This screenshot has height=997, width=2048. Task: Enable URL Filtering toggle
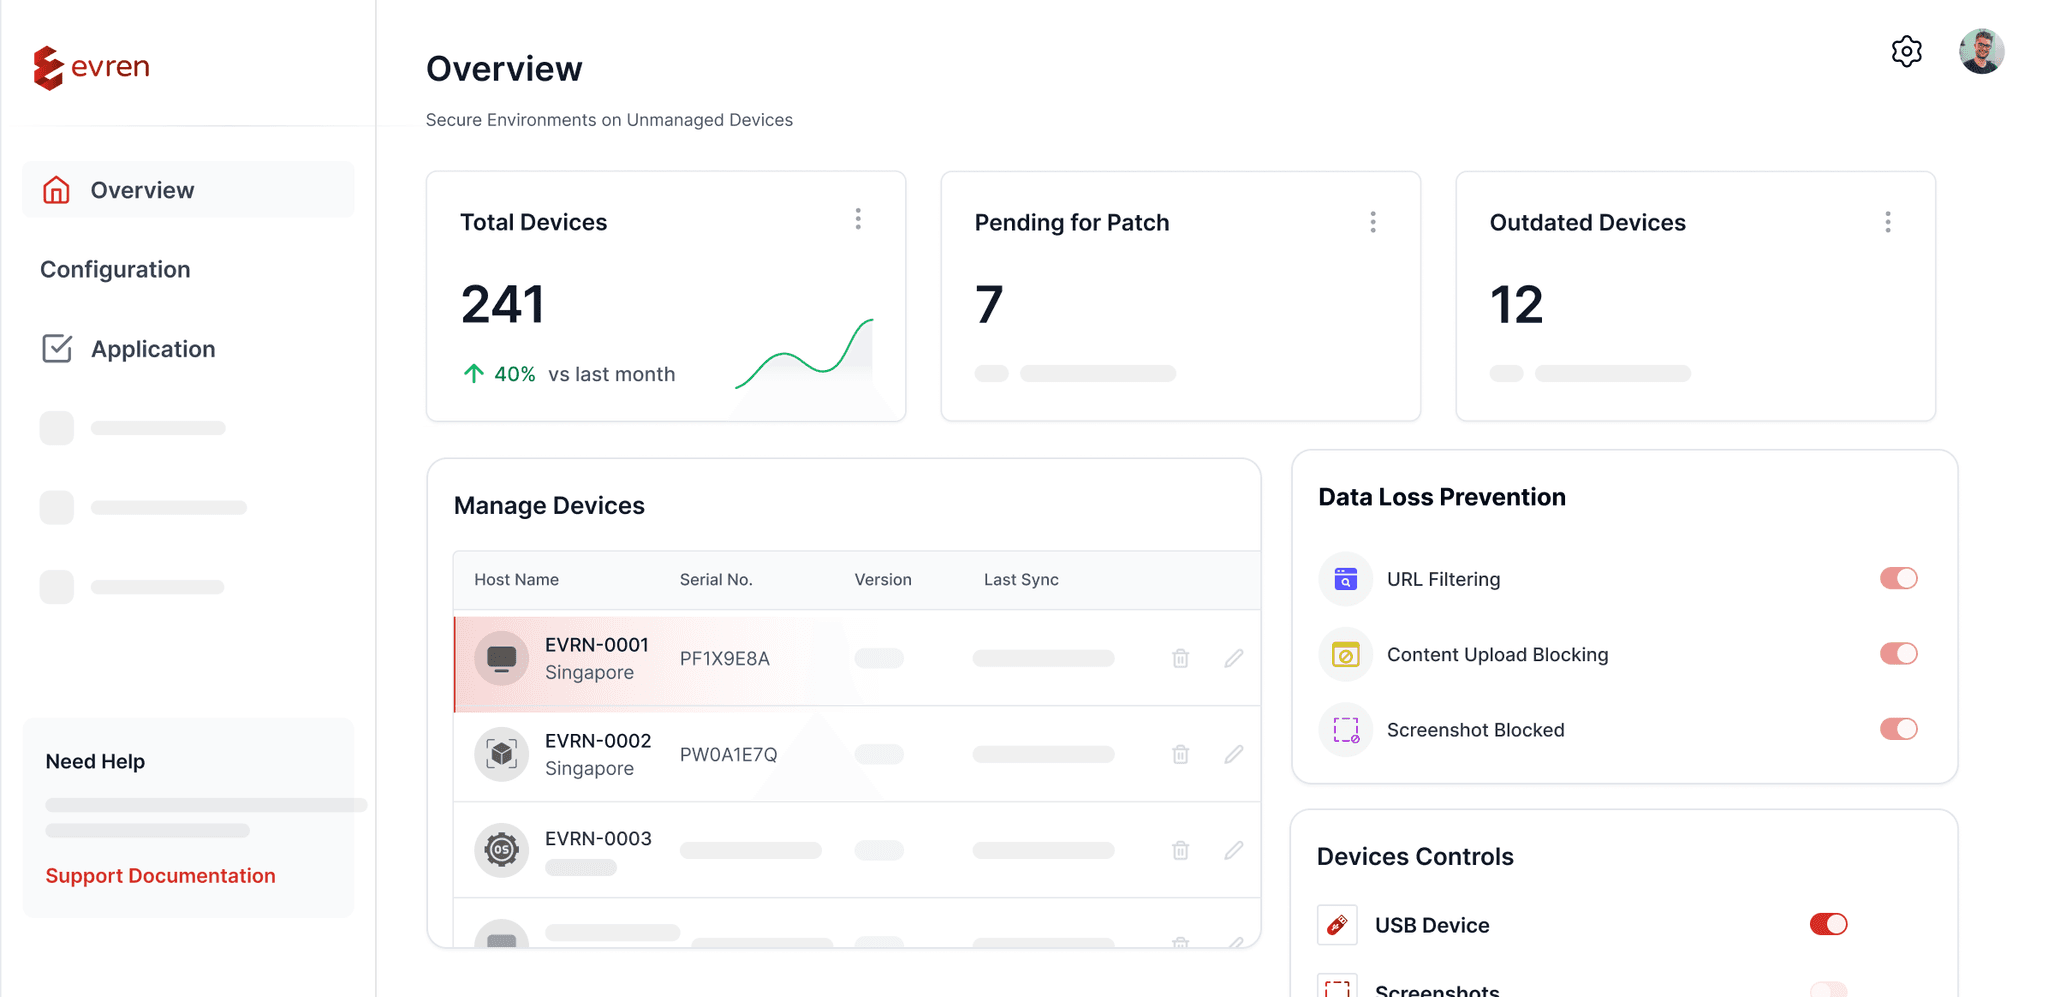[1899, 578]
